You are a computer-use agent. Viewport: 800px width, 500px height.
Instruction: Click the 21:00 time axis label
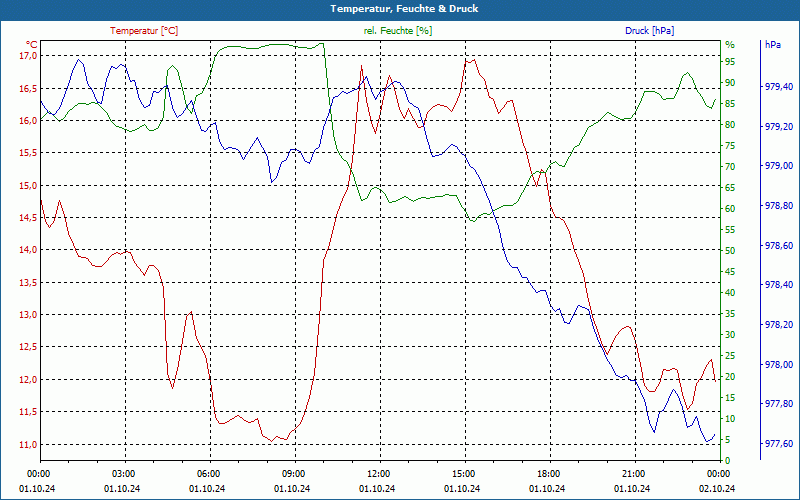tap(633, 473)
